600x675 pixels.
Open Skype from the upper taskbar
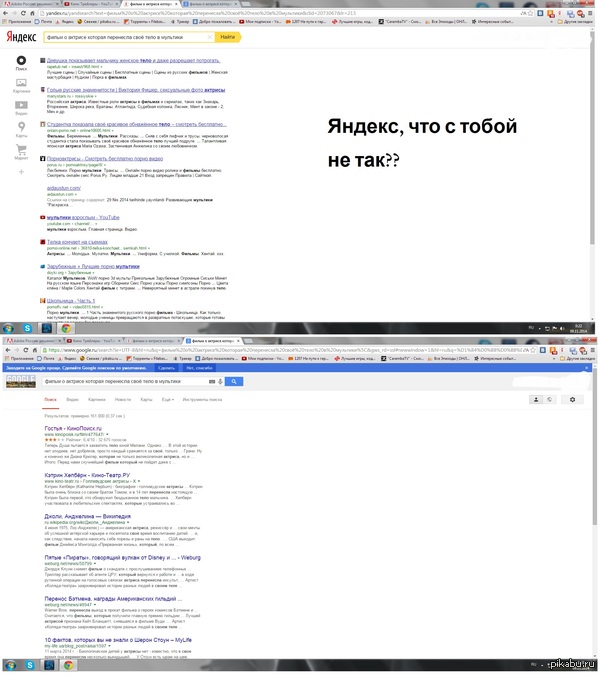click(28, 329)
